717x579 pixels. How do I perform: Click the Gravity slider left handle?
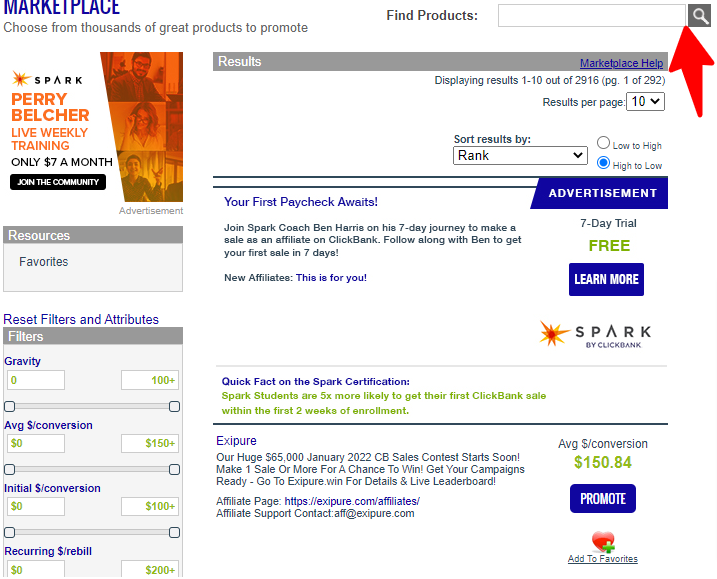click(10, 406)
